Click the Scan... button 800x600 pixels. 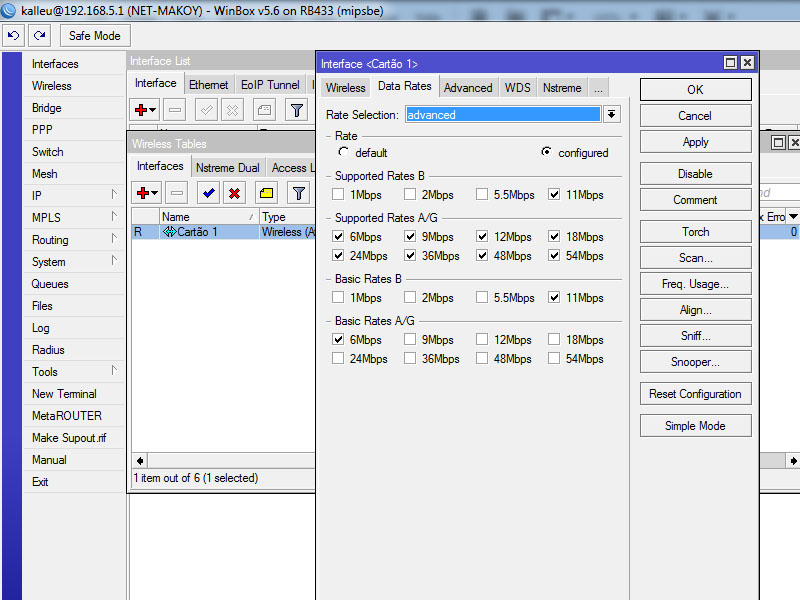(695, 258)
